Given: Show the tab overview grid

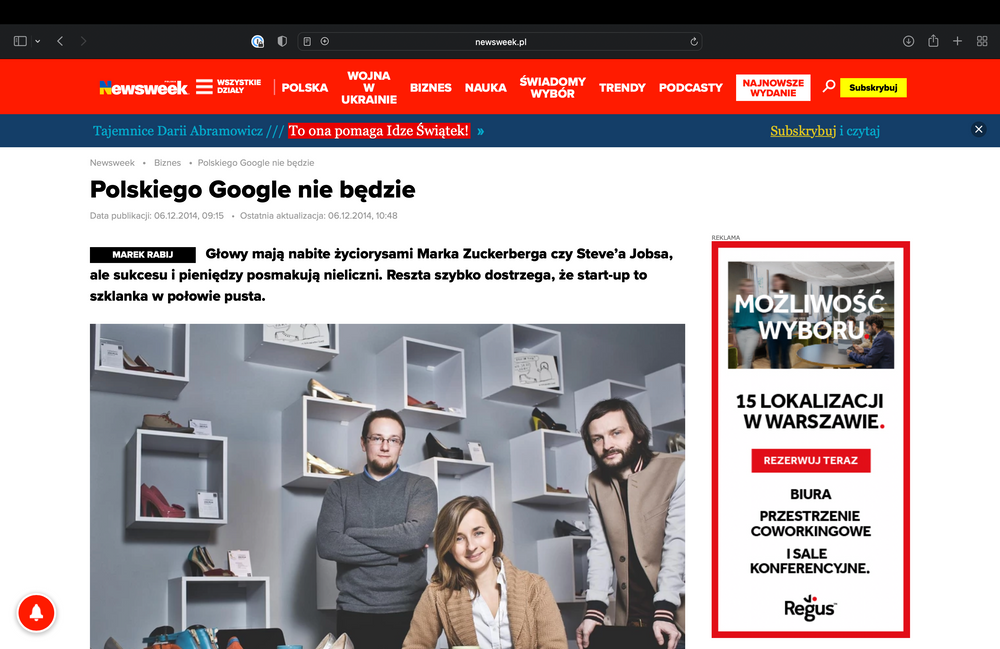Looking at the screenshot, I should [x=982, y=41].
